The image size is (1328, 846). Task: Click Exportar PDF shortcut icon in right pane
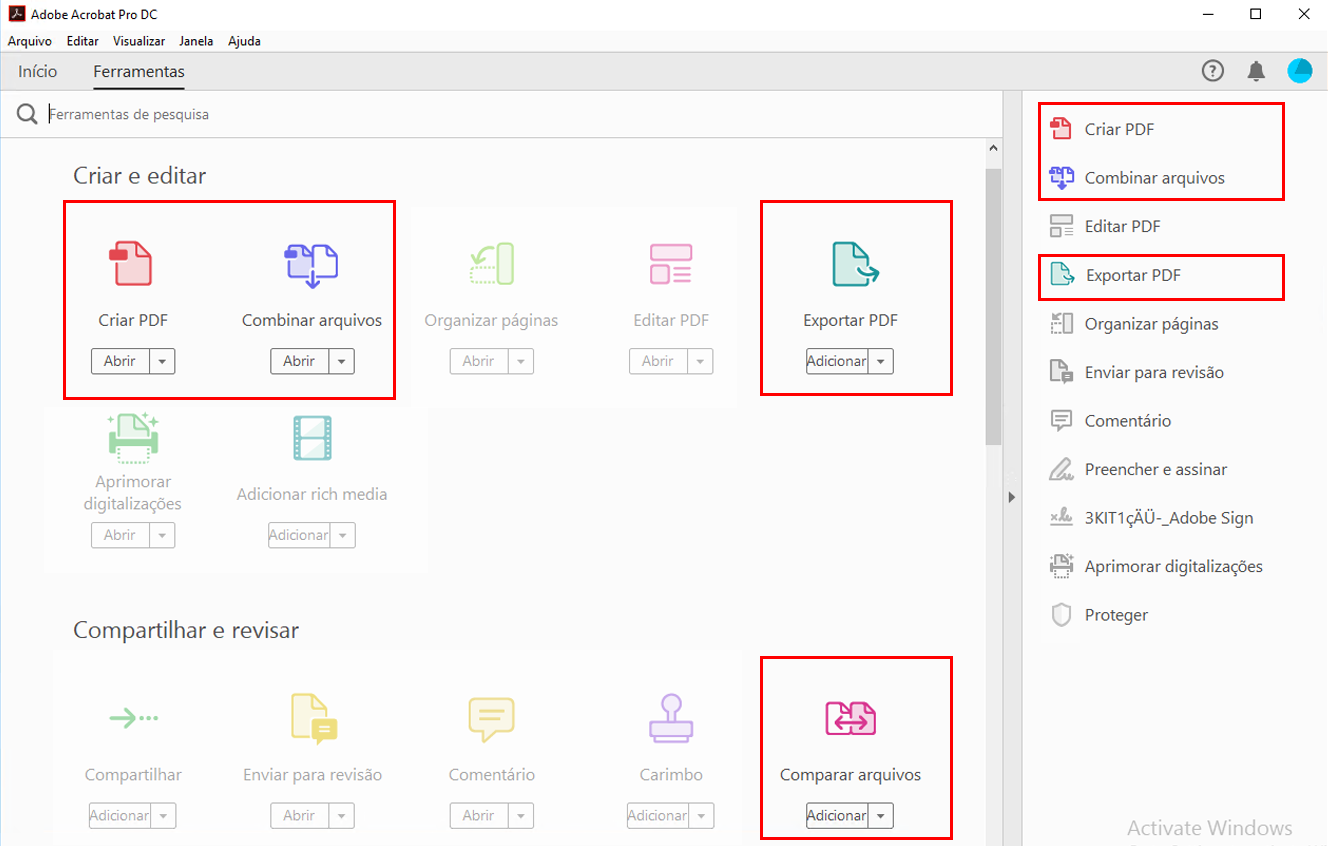[1062, 275]
